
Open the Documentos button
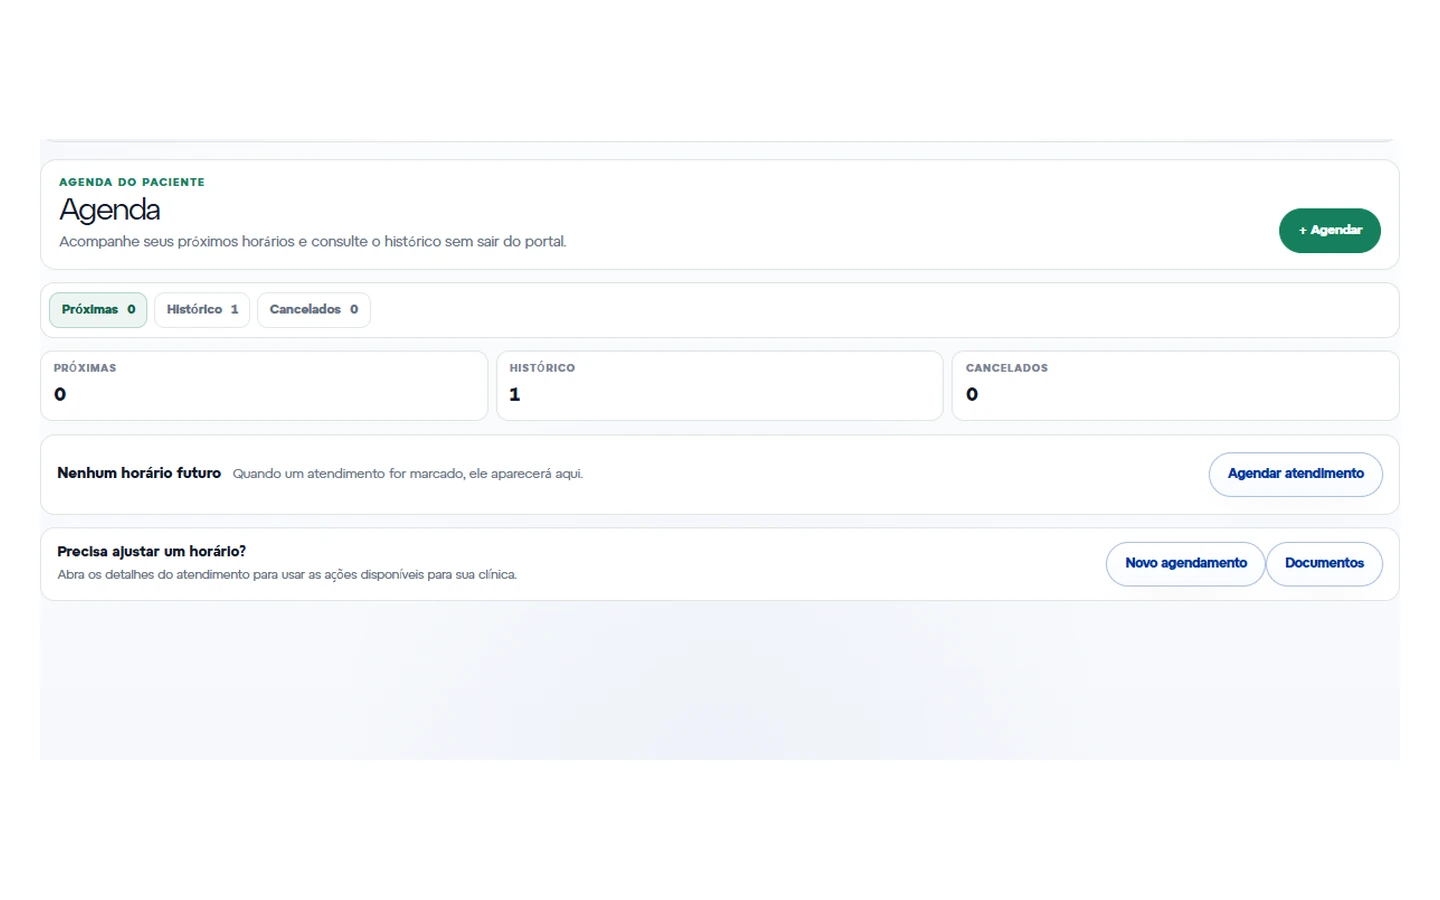1324,564
